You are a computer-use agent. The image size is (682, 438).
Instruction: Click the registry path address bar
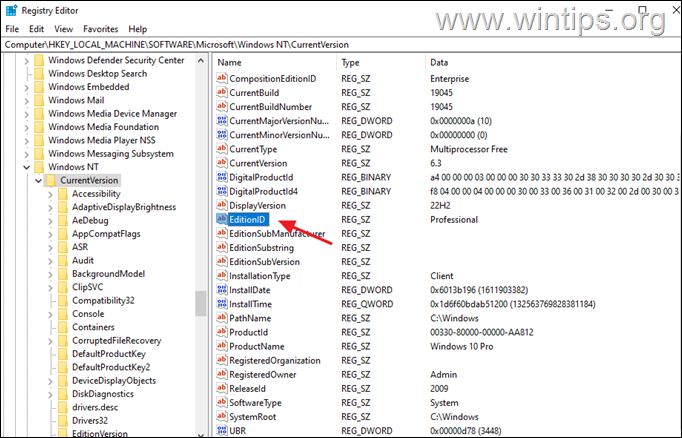(341, 44)
